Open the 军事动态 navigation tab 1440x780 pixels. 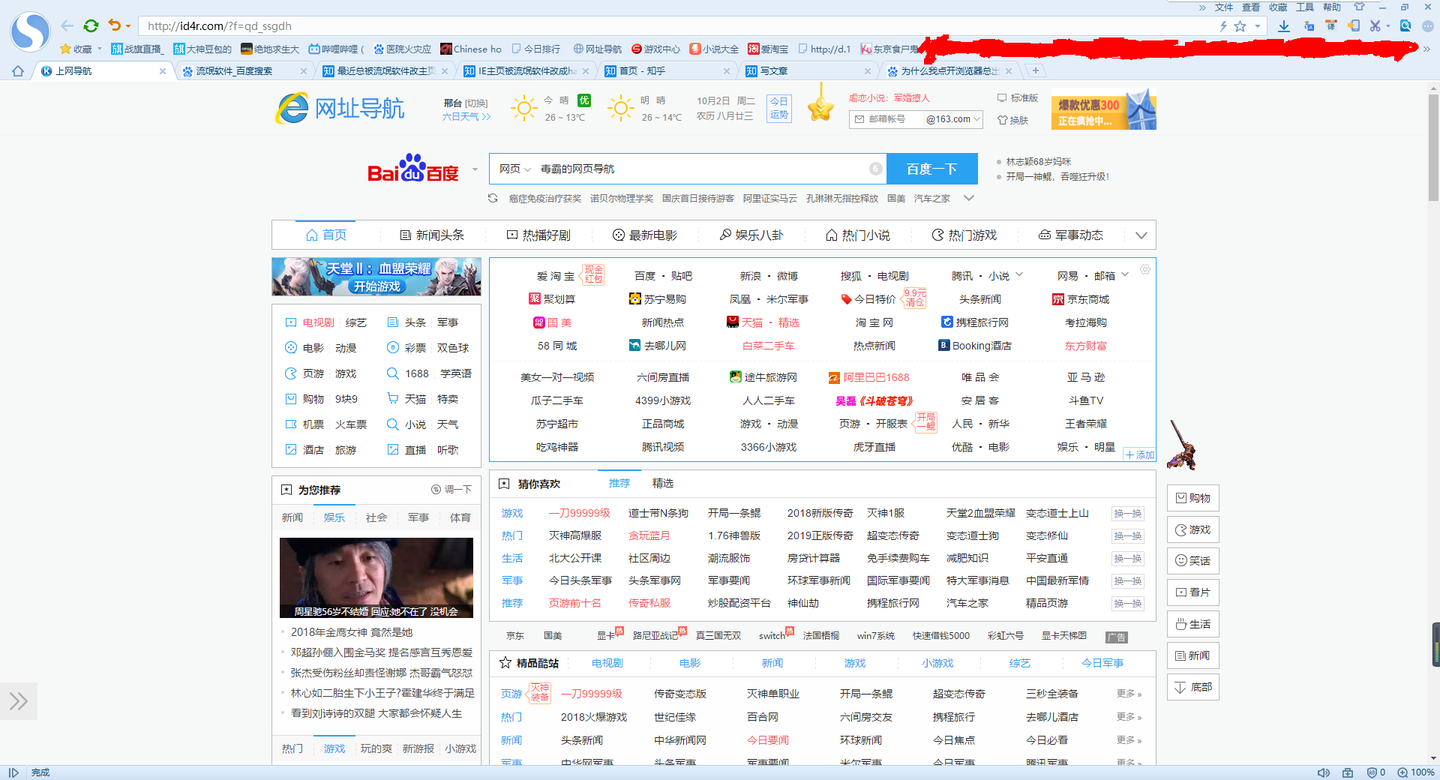coord(1071,235)
